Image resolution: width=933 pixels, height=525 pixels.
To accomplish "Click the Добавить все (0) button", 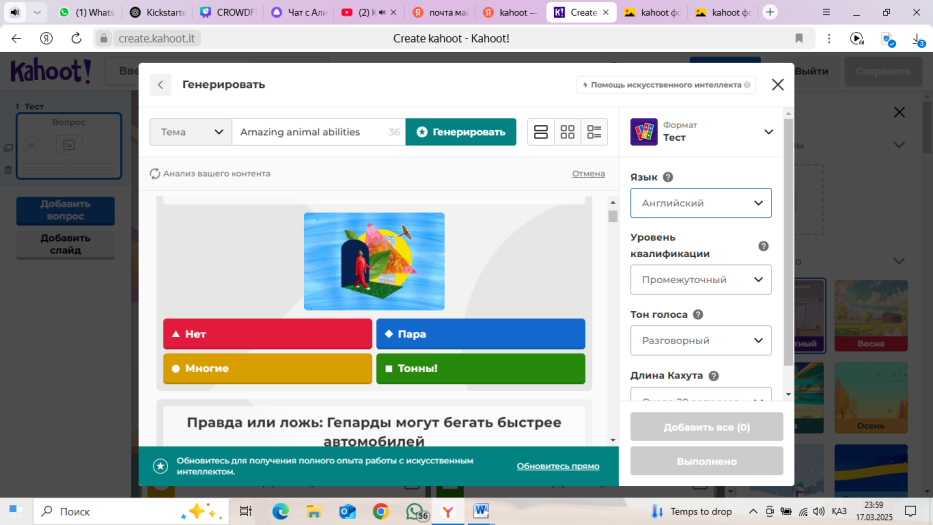I will 706,427.
